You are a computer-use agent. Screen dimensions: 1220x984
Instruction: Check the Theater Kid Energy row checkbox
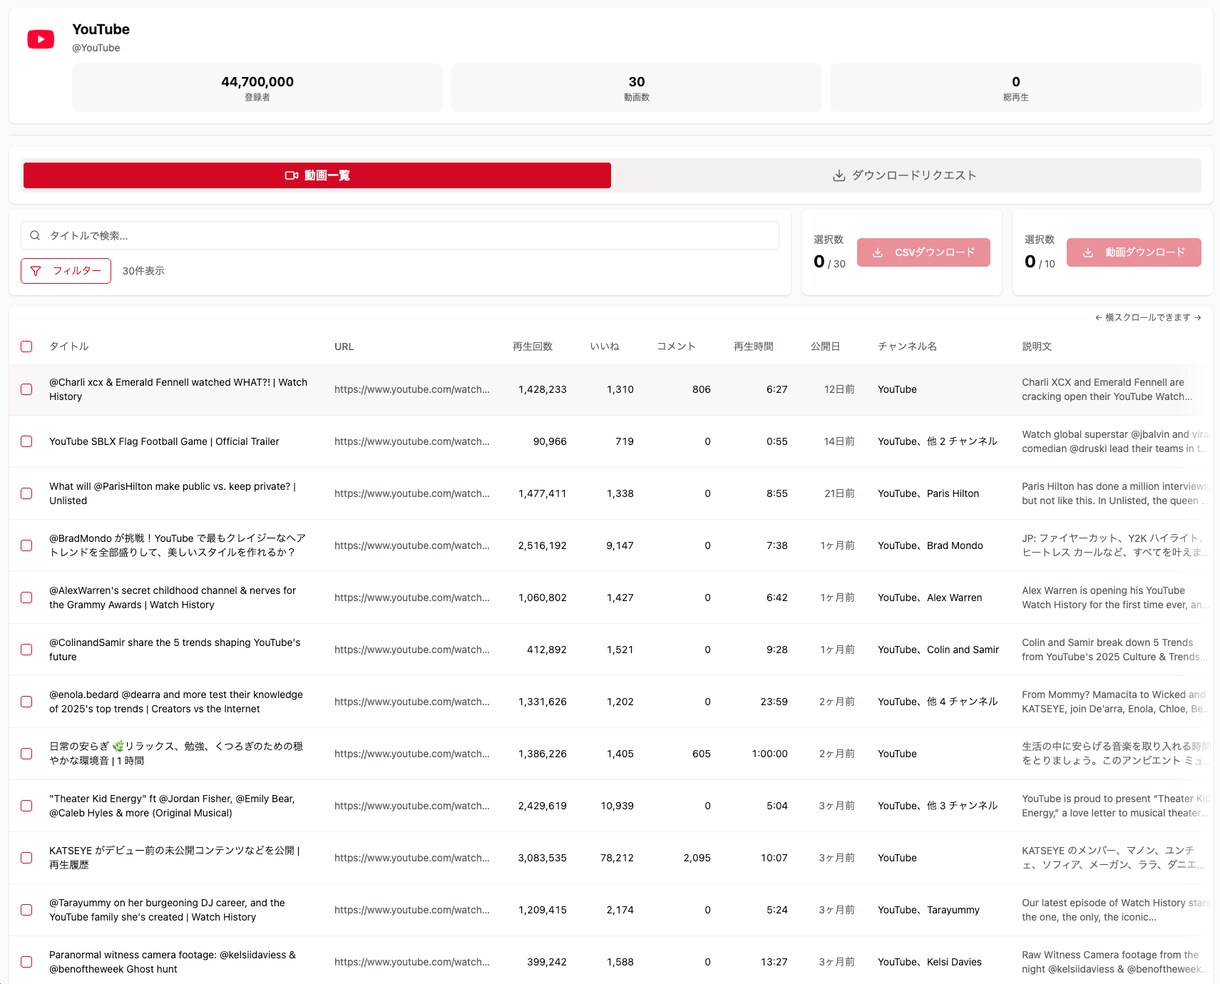click(x=27, y=806)
